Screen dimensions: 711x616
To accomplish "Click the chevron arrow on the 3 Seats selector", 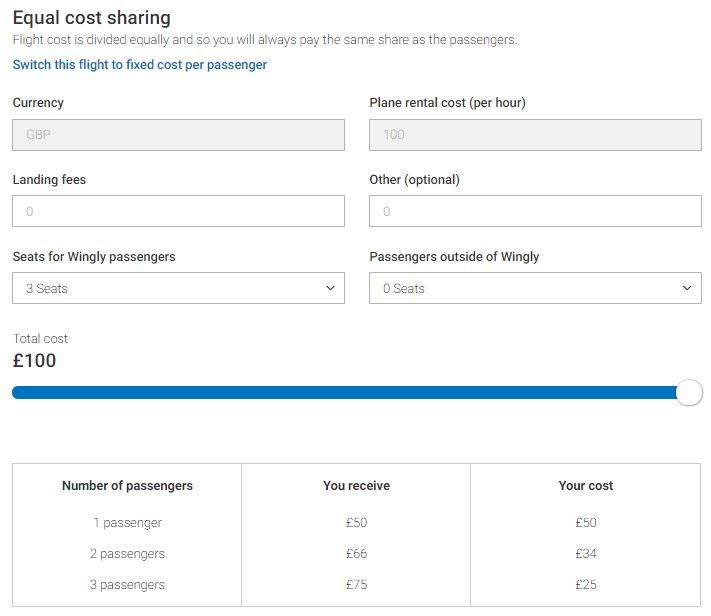I will point(331,288).
